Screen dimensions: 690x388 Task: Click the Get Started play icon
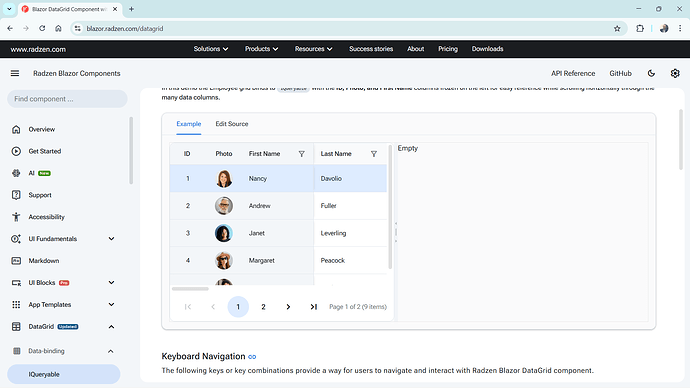(16, 151)
